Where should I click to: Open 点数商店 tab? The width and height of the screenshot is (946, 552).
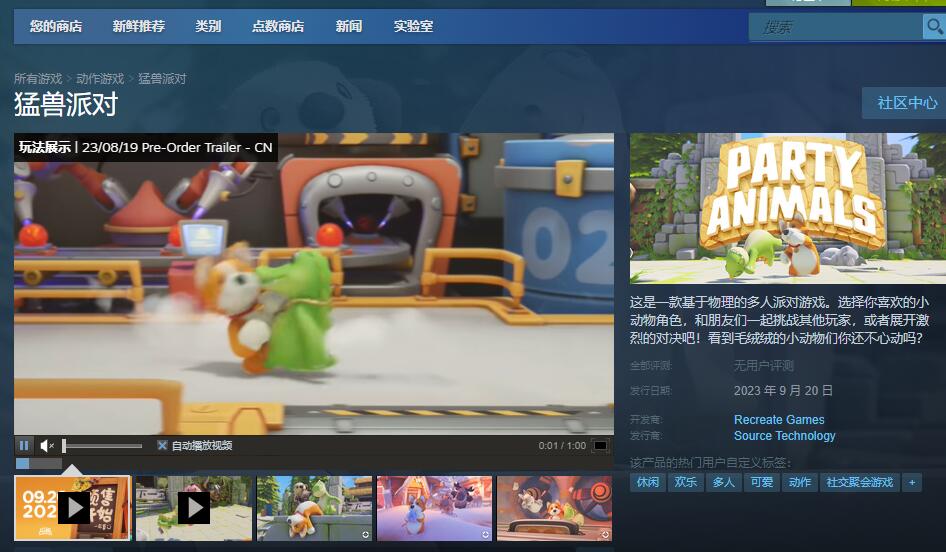coord(278,26)
